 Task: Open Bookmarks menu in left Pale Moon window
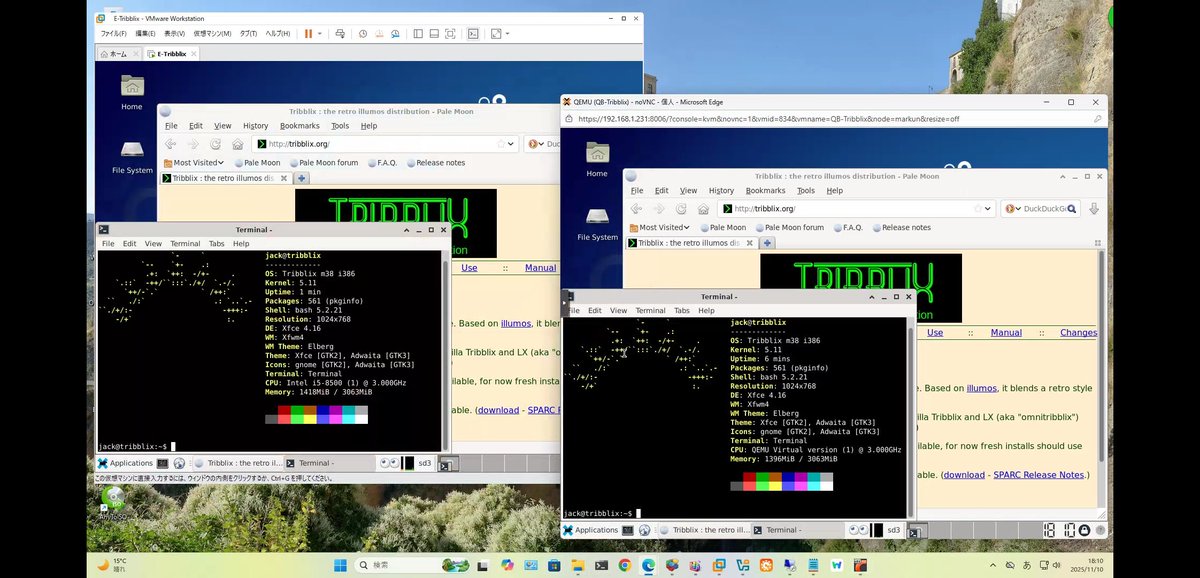300,126
